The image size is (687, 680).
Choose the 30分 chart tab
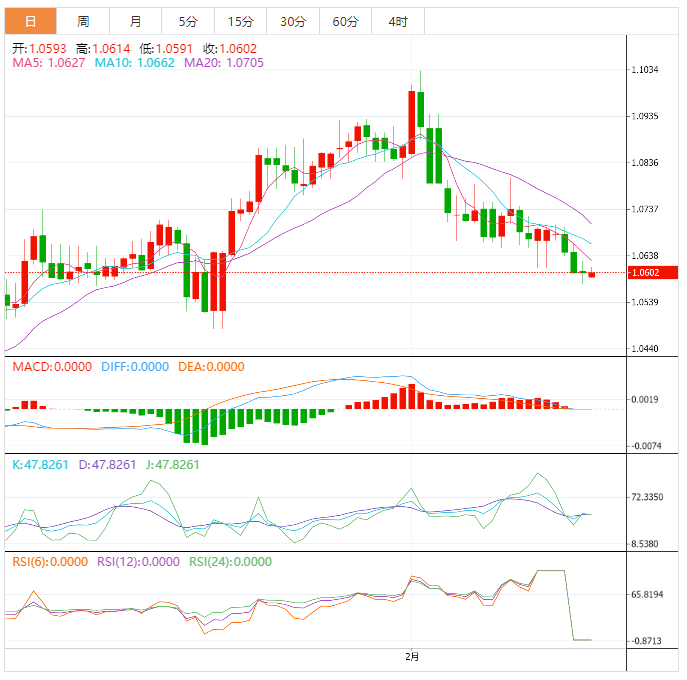[x=293, y=21]
